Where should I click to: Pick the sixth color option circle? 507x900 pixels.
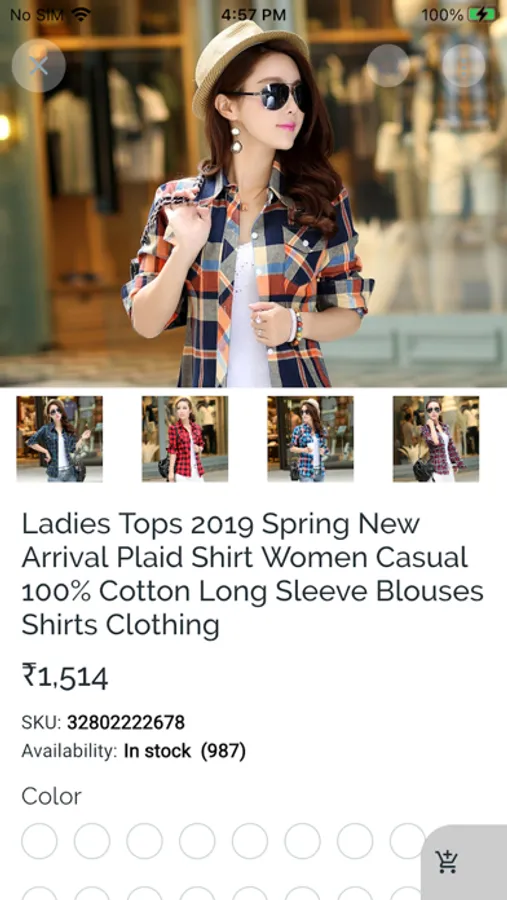click(303, 841)
